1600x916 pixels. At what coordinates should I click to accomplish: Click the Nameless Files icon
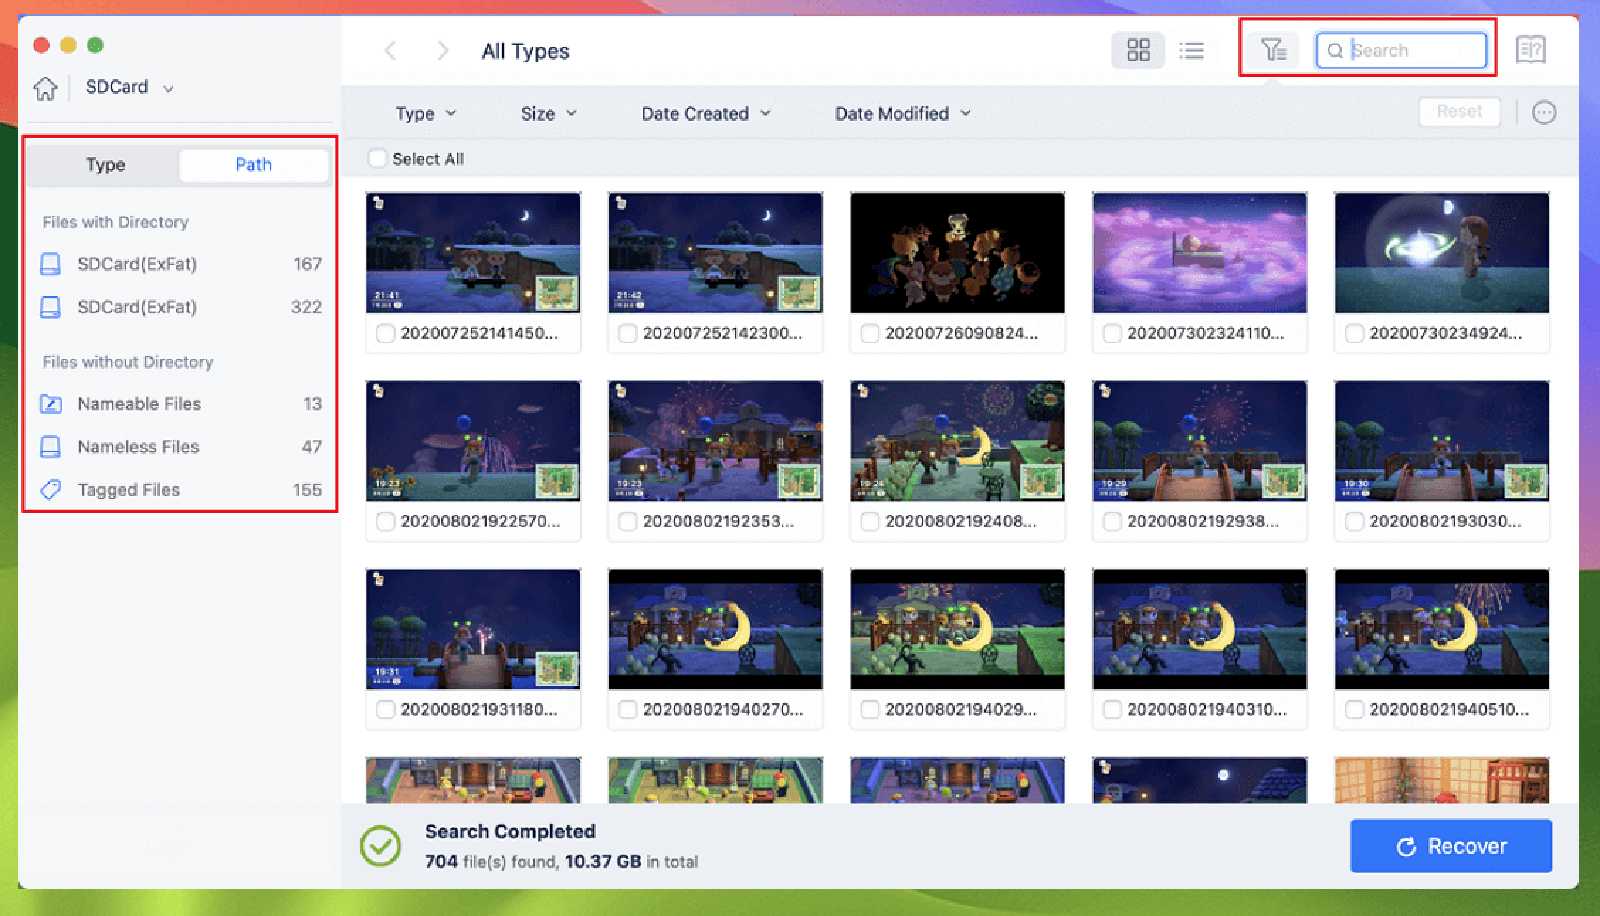click(x=50, y=447)
